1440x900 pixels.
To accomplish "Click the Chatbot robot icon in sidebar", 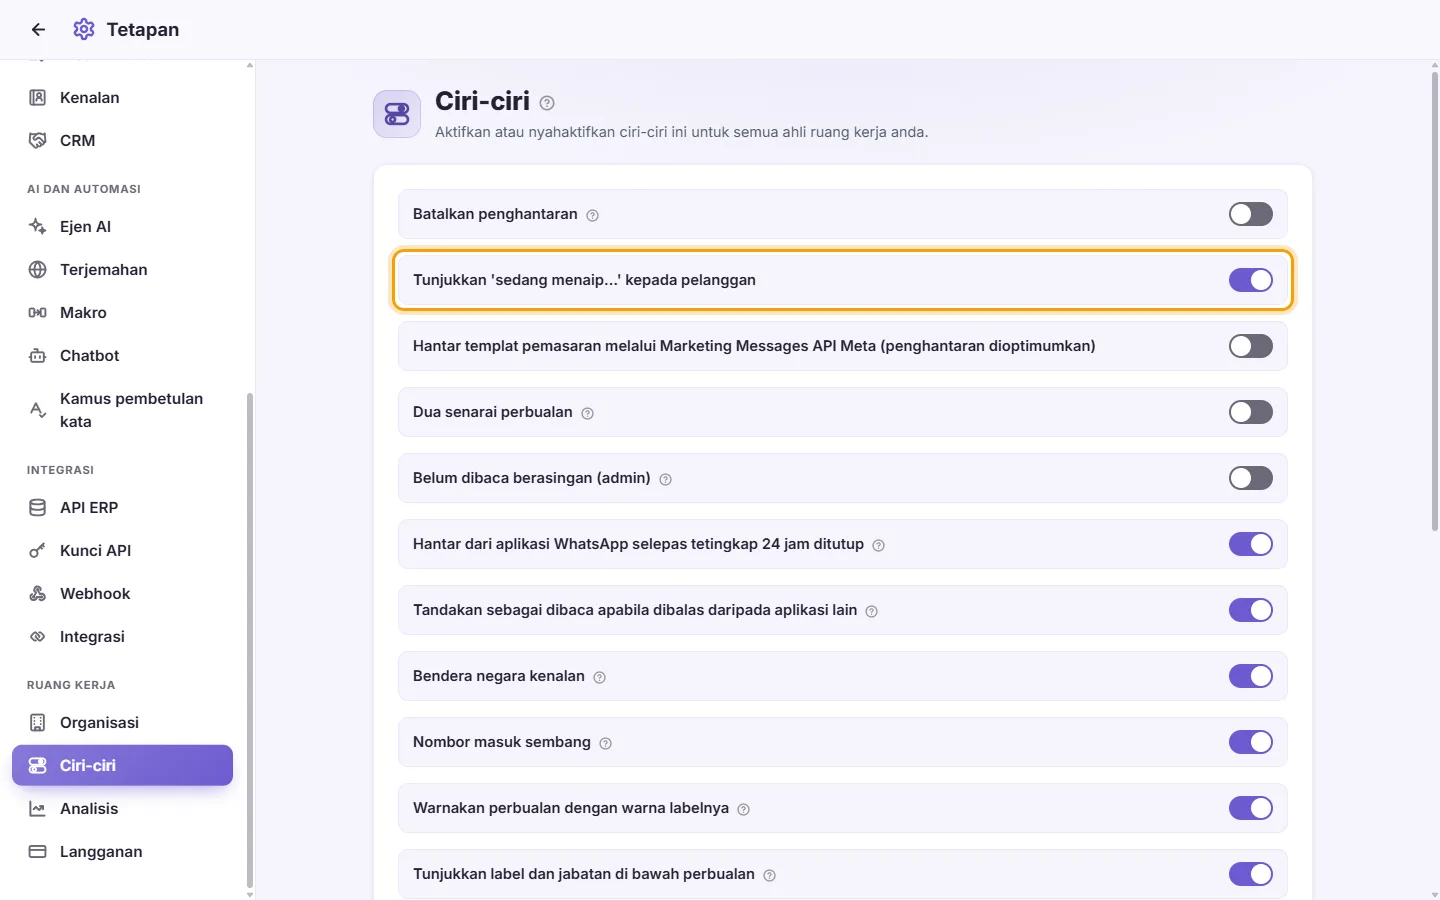I will tap(37, 355).
